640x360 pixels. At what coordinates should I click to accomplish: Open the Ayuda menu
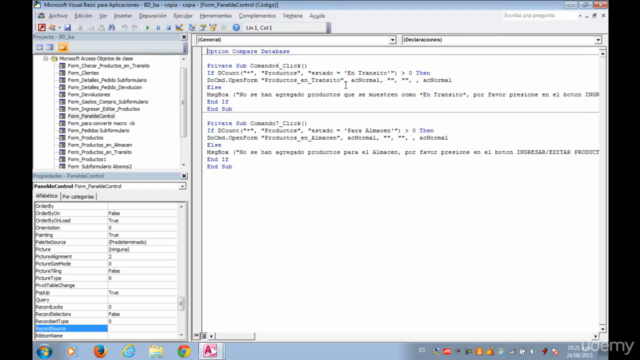(x=317, y=16)
